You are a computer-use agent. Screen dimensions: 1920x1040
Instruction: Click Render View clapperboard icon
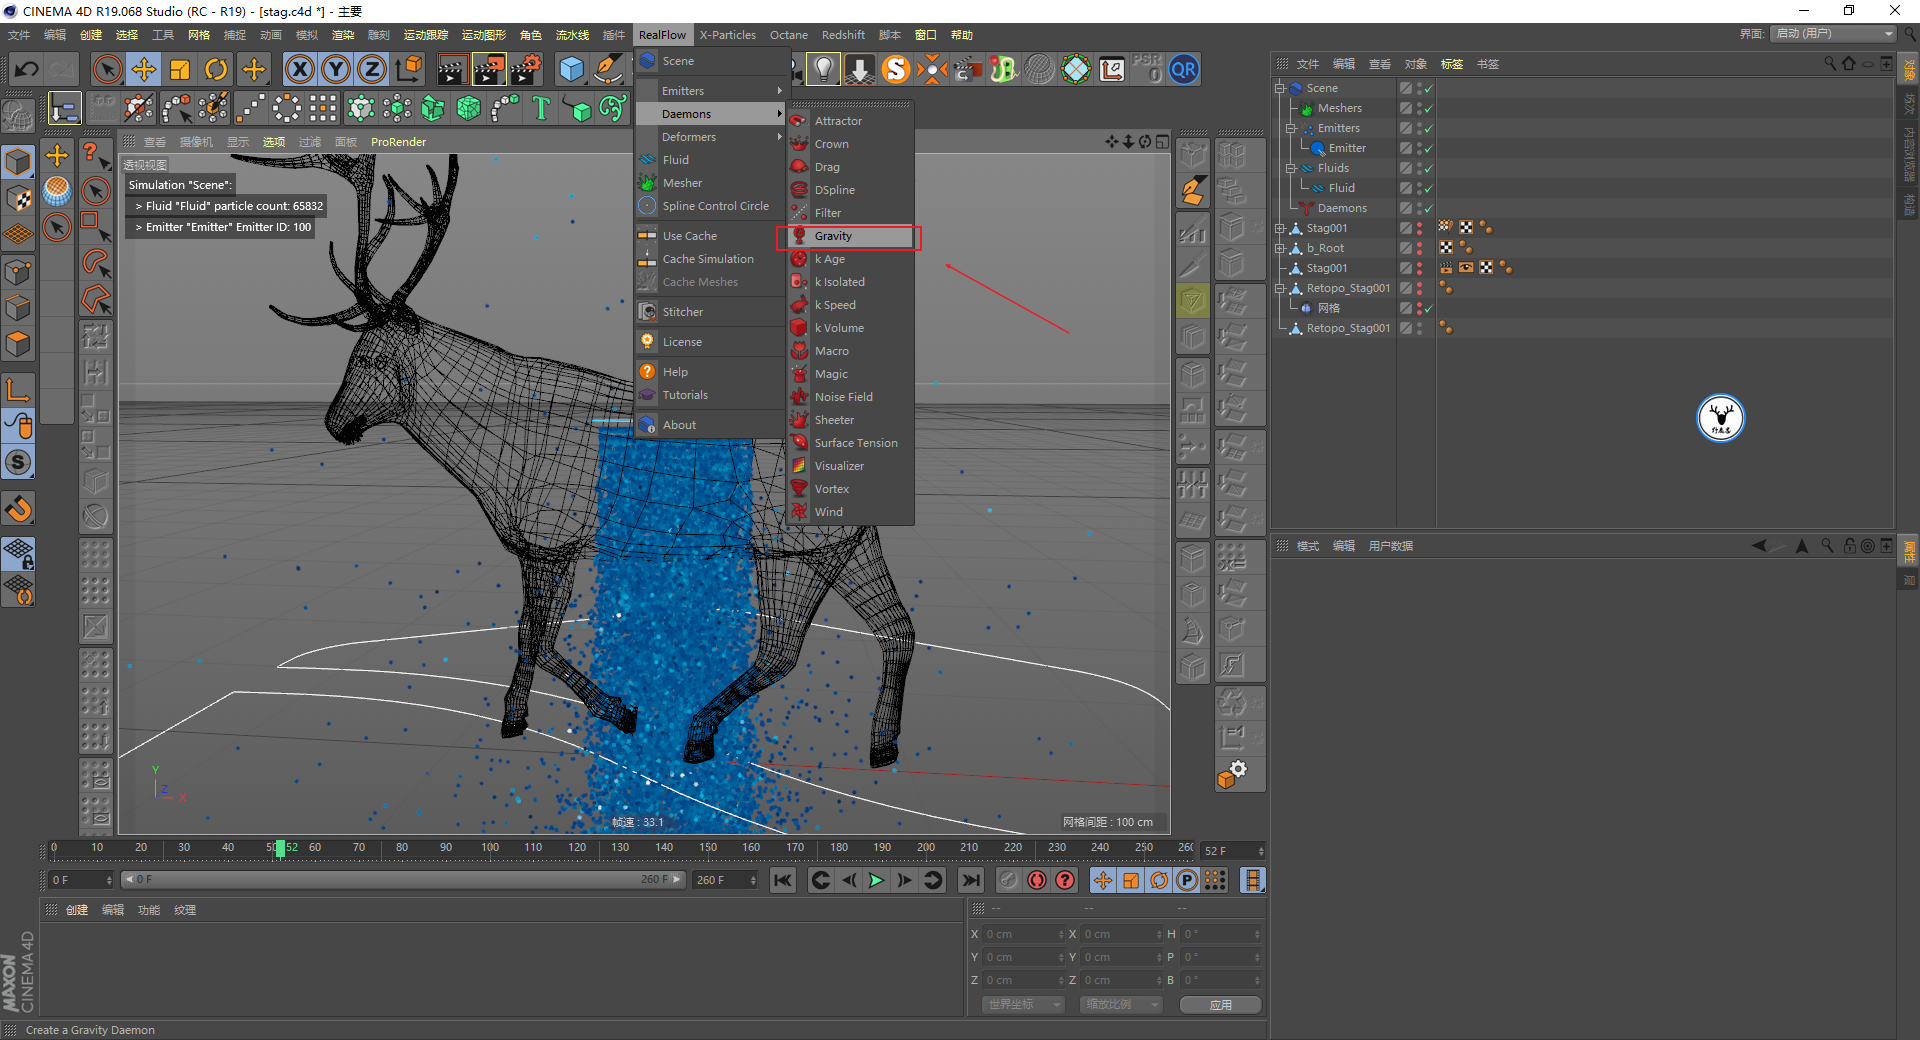point(452,70)
